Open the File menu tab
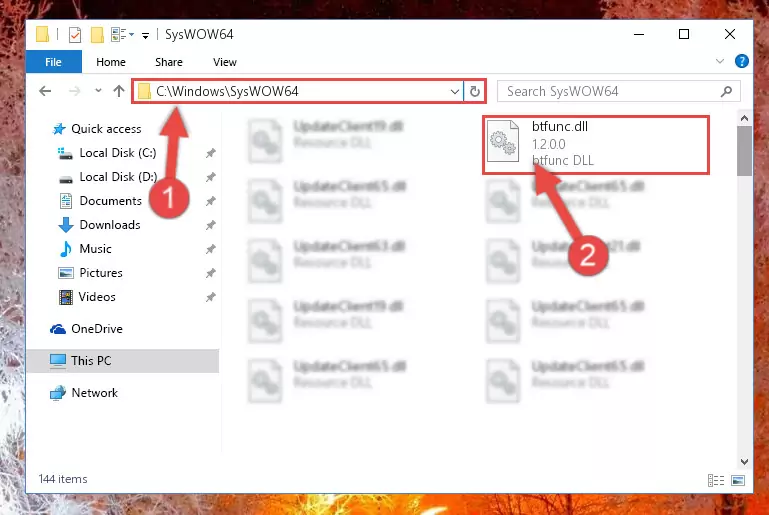 point(53,62)
